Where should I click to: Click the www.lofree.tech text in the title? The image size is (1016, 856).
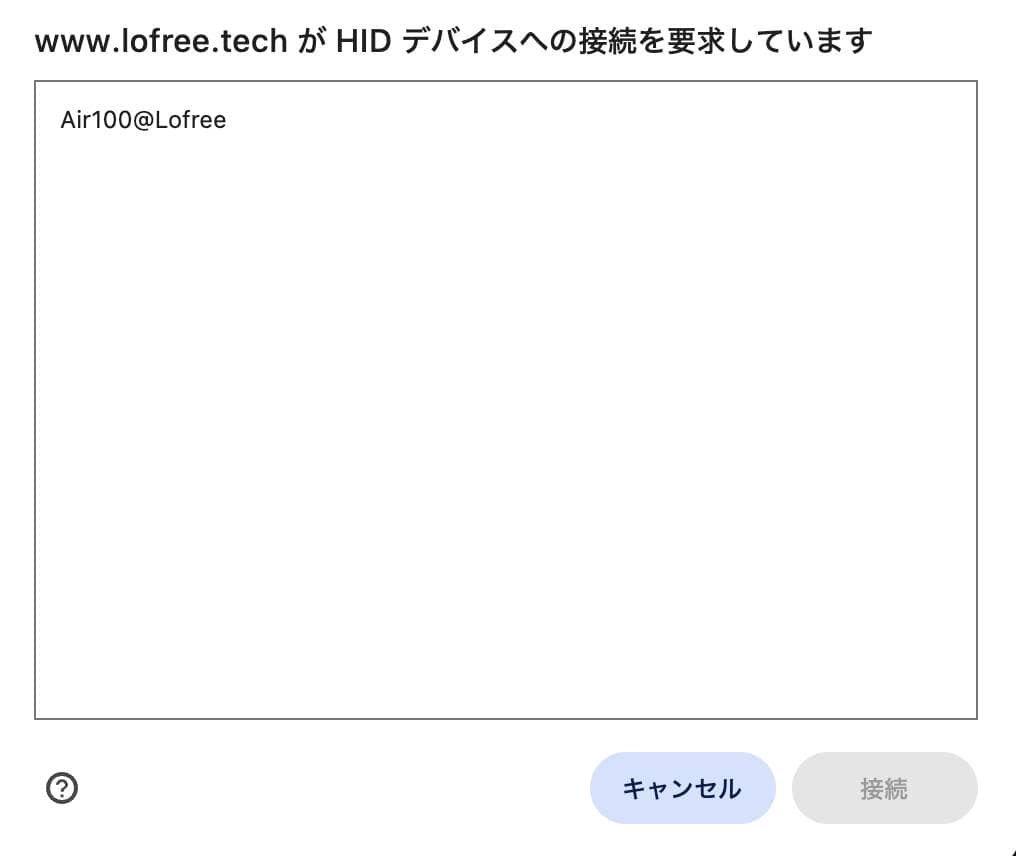pos(158,40)
